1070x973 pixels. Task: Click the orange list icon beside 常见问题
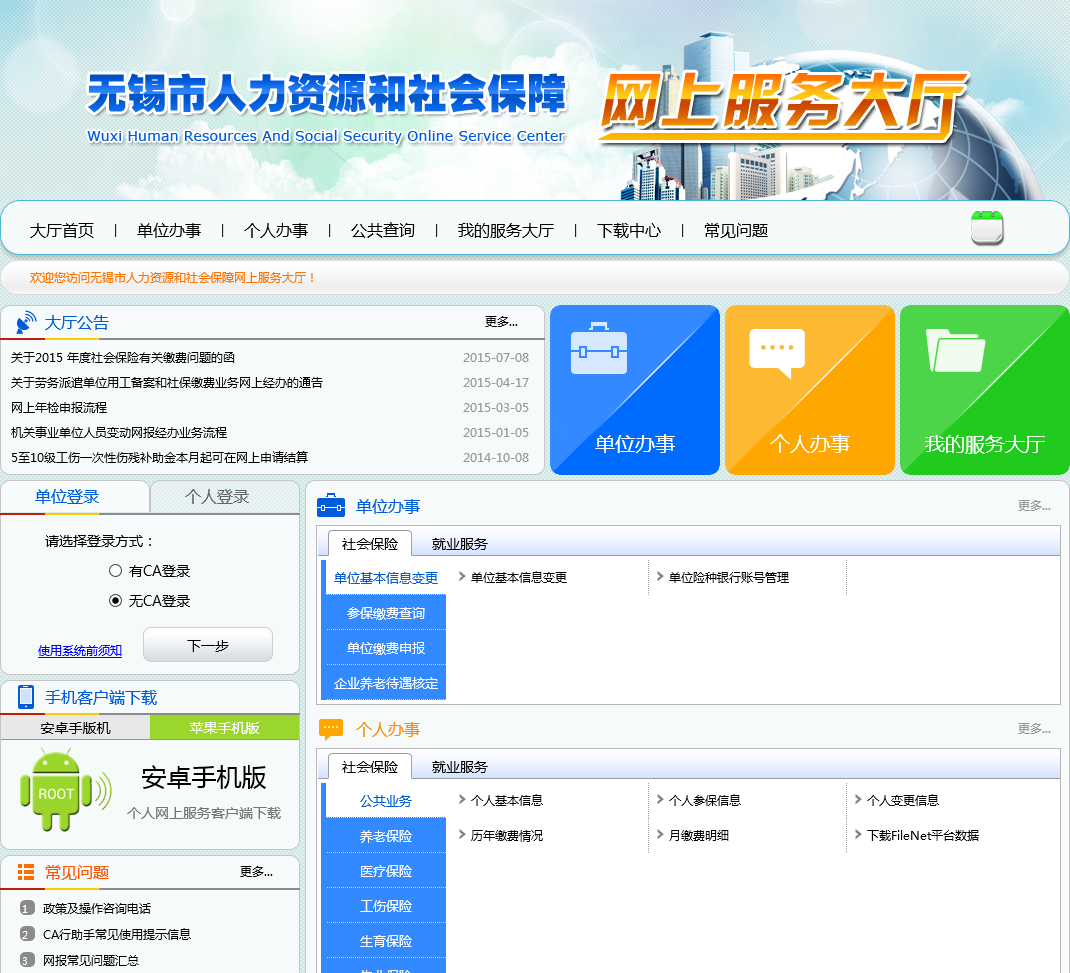26,872
